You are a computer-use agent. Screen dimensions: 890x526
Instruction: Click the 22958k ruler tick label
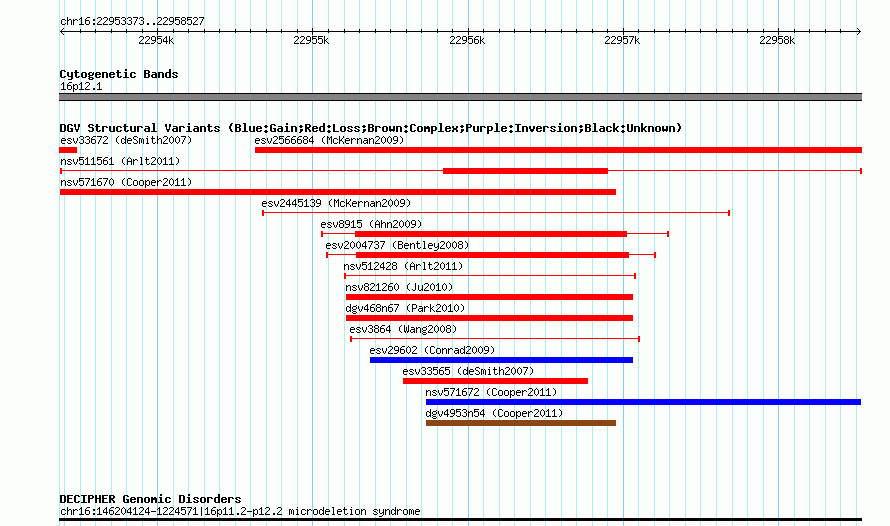777,40
